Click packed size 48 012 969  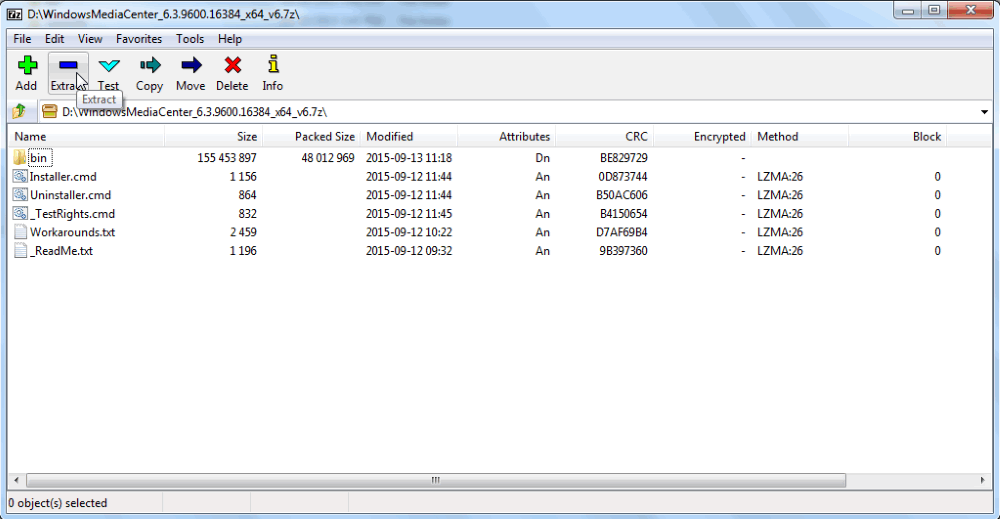click(x=328, y=158)
